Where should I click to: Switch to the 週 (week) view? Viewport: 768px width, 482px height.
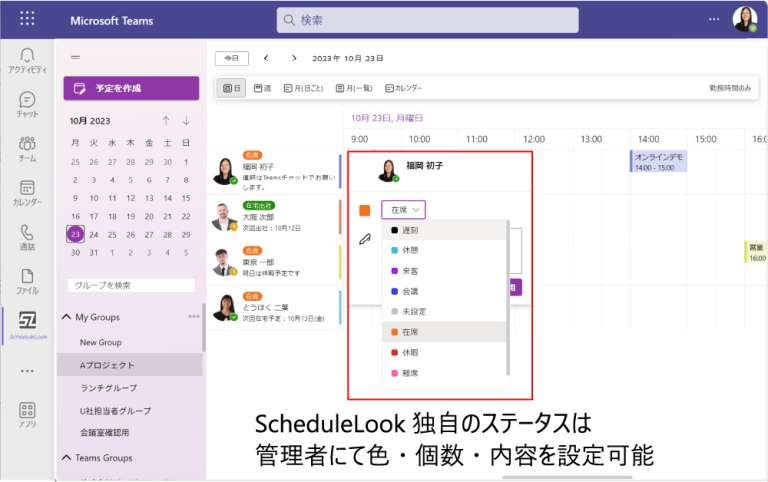point(262,88)
